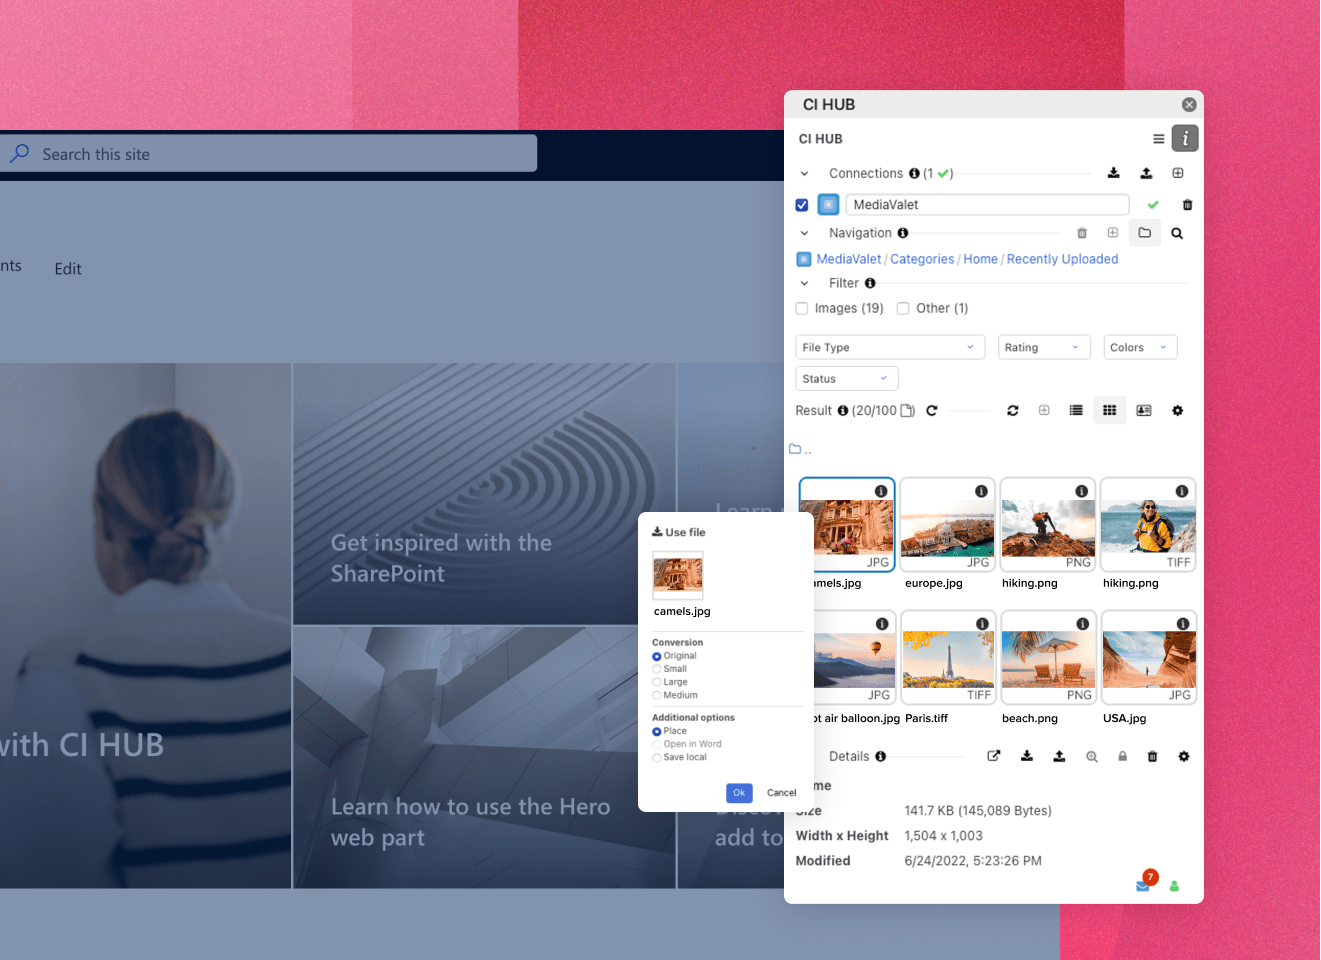Viewport: 1321px width, 960px height.
Task: Select the Place additional option
Action: pos(657,731)
